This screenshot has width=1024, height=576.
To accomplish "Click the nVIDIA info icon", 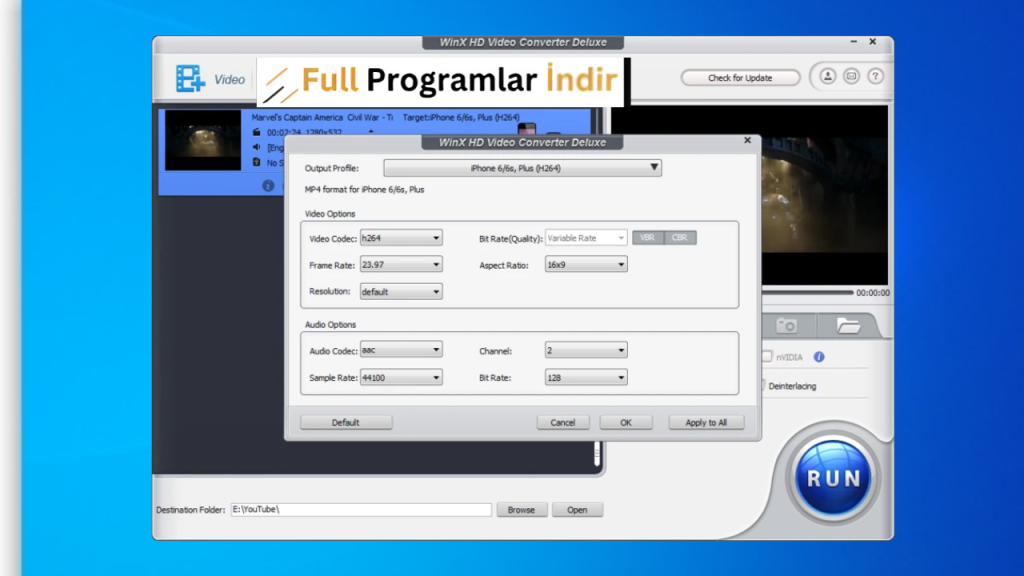I will tap(819, 357).
